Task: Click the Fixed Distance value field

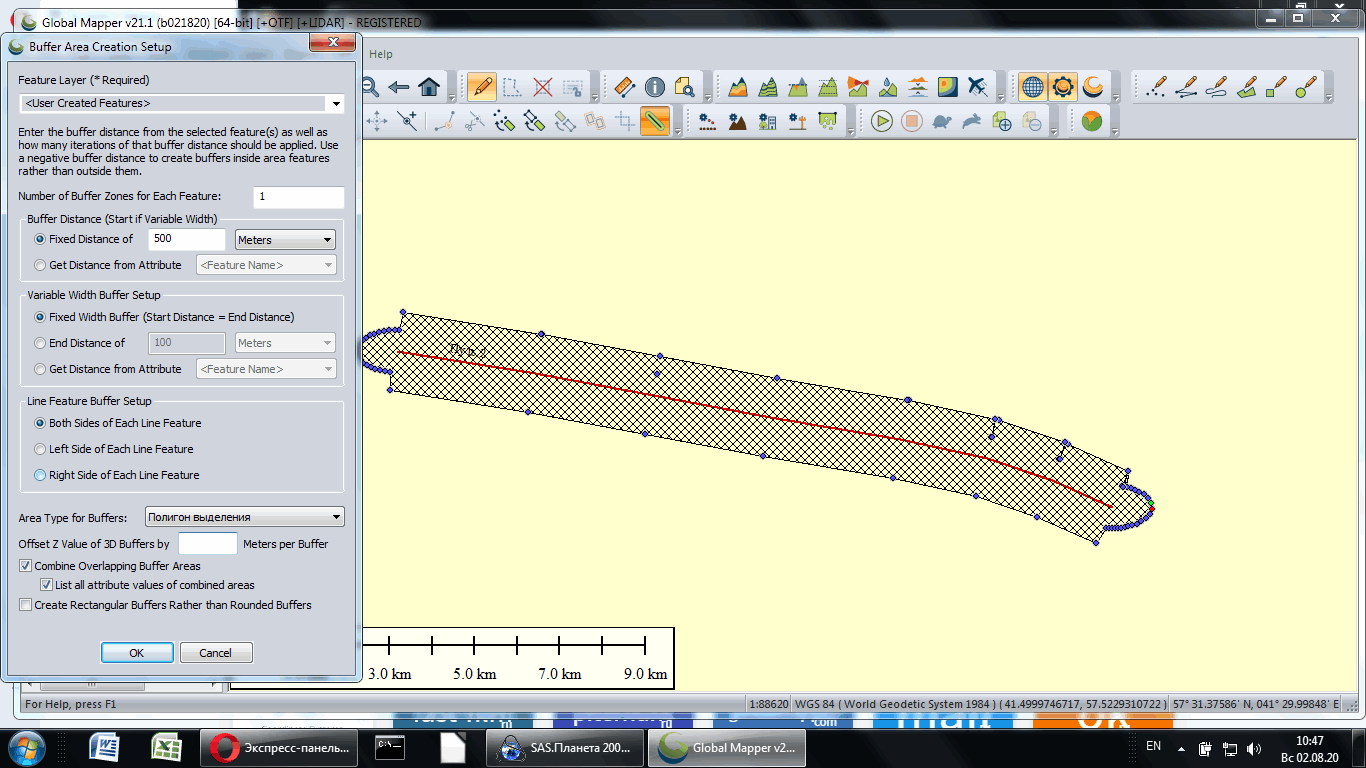Action: pos(186,239)
